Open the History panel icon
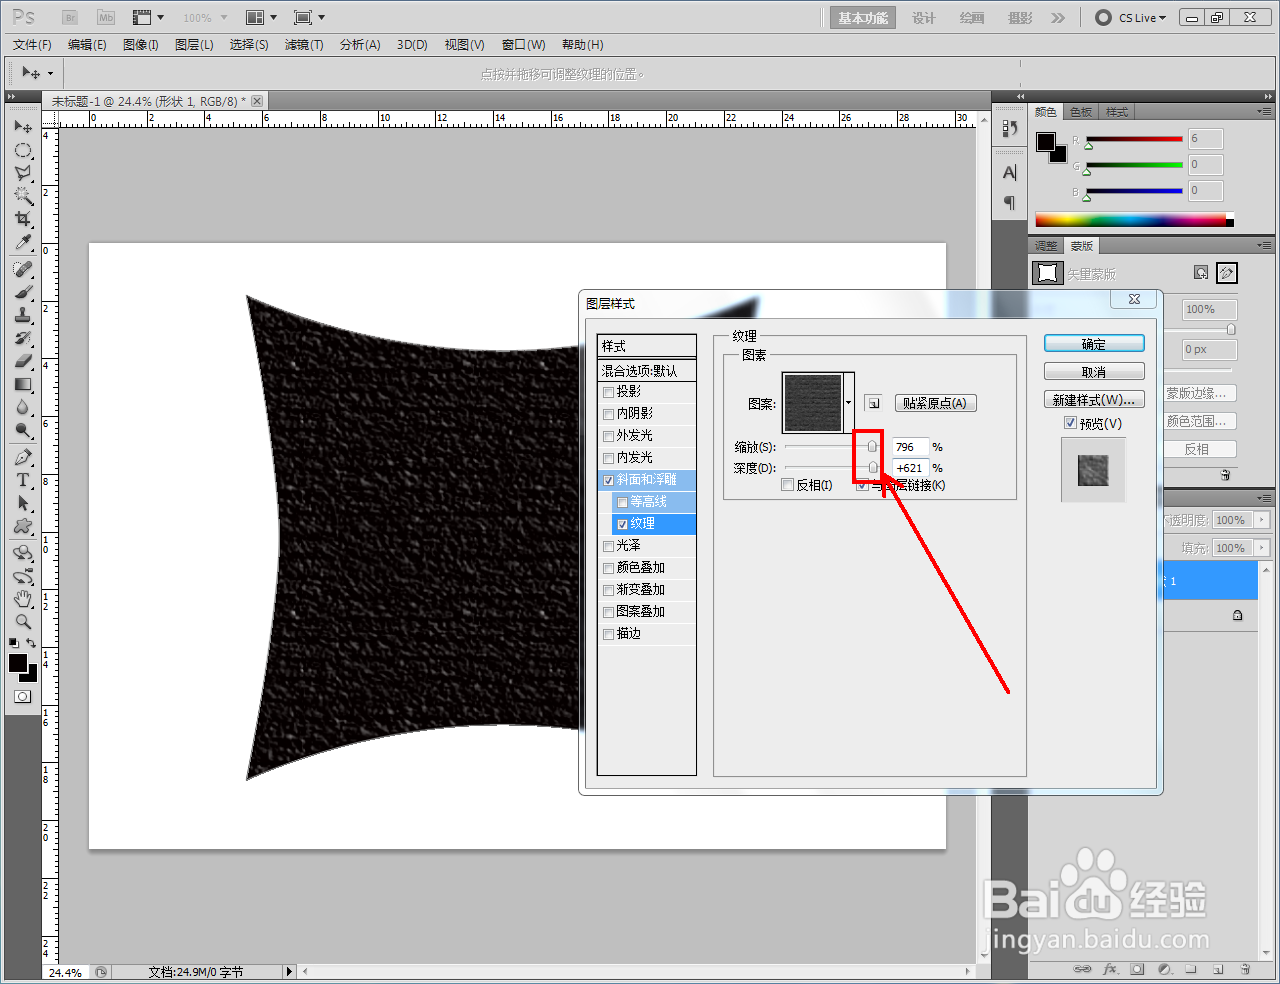This screenshot has height=984, width=1280. (x=1009, y=128)
